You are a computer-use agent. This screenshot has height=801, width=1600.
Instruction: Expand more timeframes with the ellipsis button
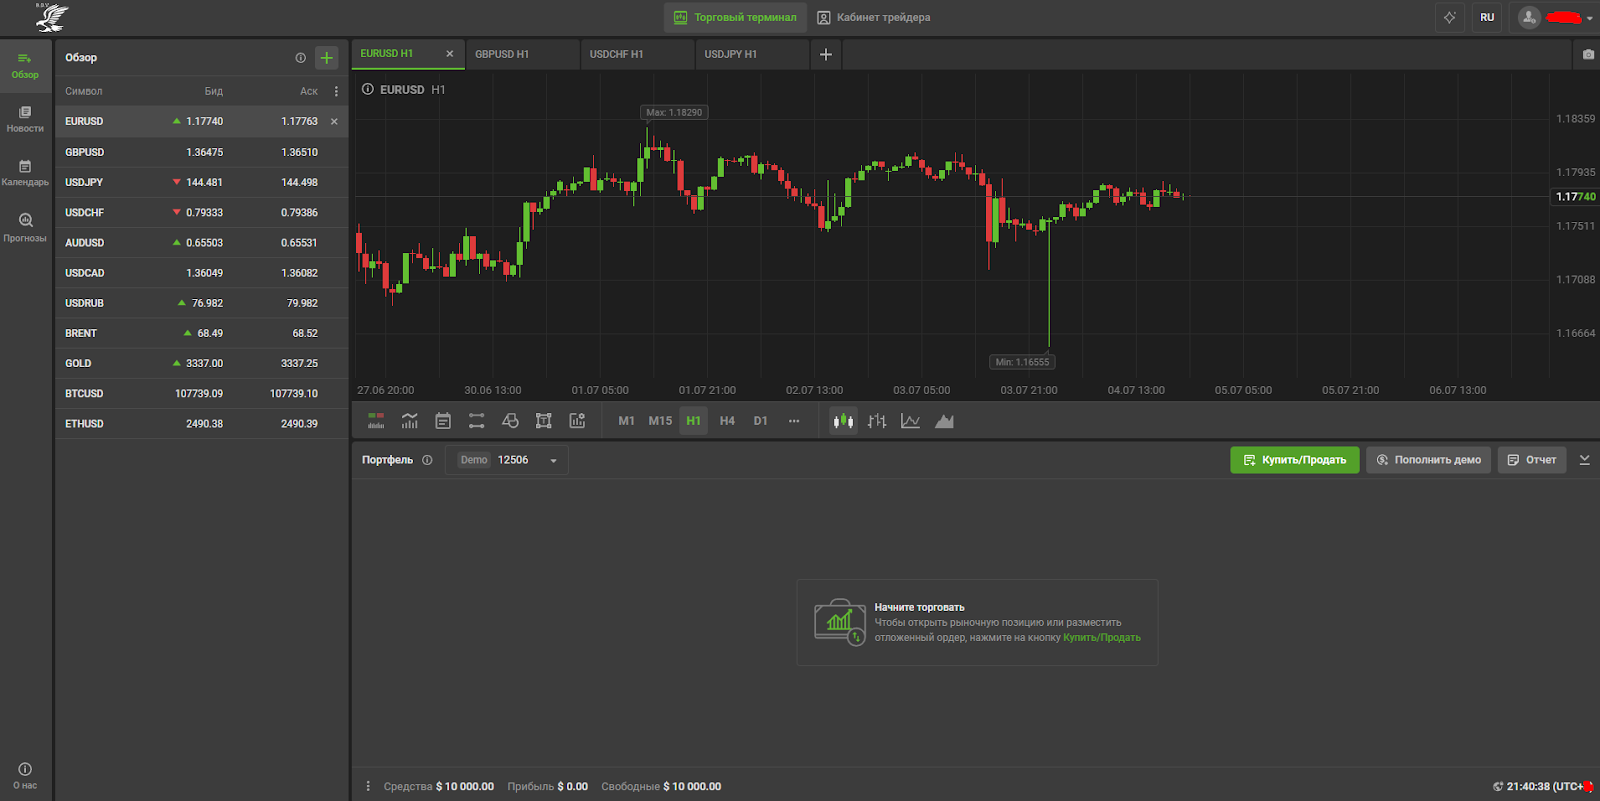[x=794, y=421]
